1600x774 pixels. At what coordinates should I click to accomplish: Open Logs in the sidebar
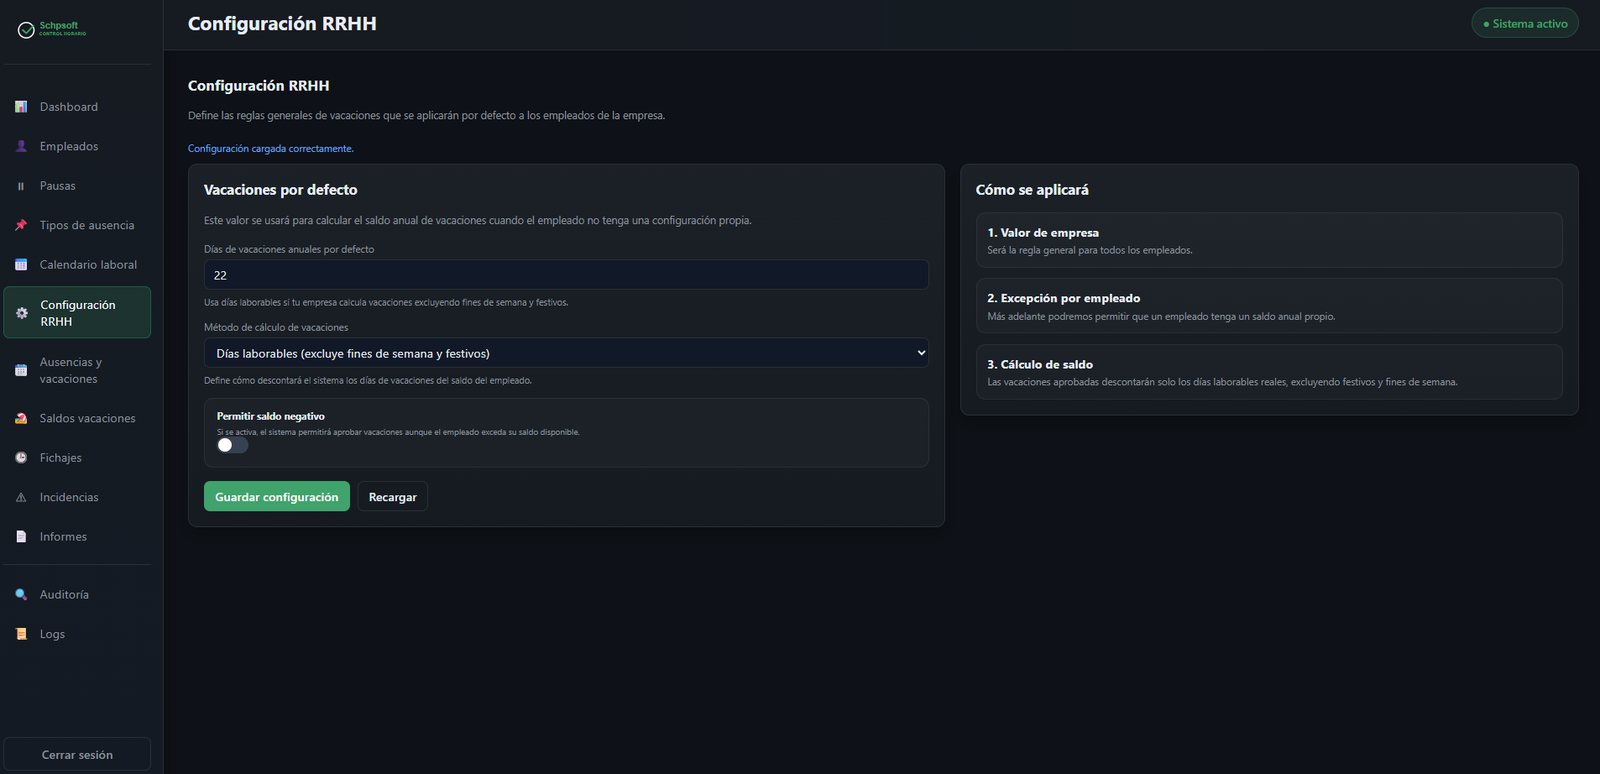pyautogui.click(x=77, y=634)
